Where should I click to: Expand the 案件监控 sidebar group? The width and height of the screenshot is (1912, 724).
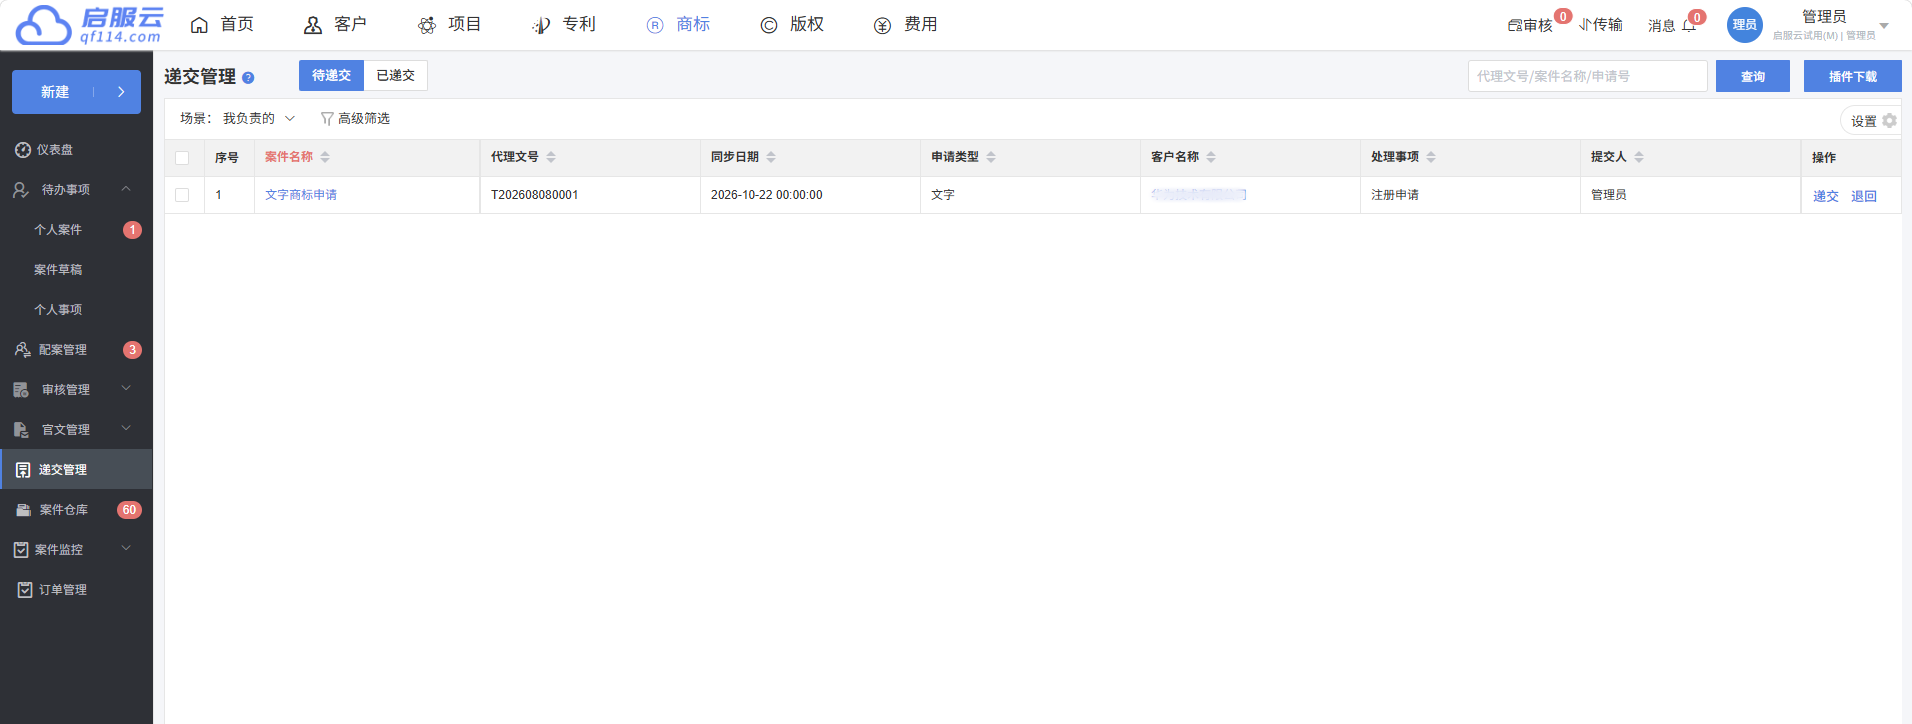tap(126, 549)
